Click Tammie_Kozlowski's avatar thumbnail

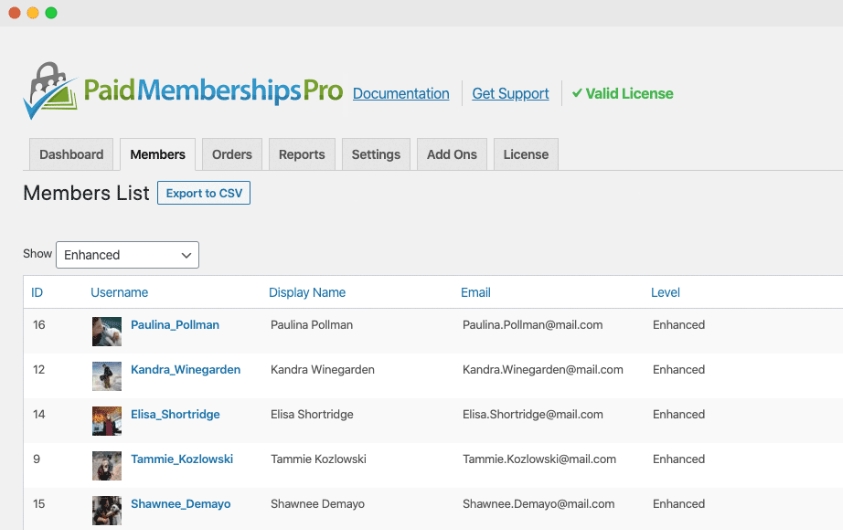106,465
